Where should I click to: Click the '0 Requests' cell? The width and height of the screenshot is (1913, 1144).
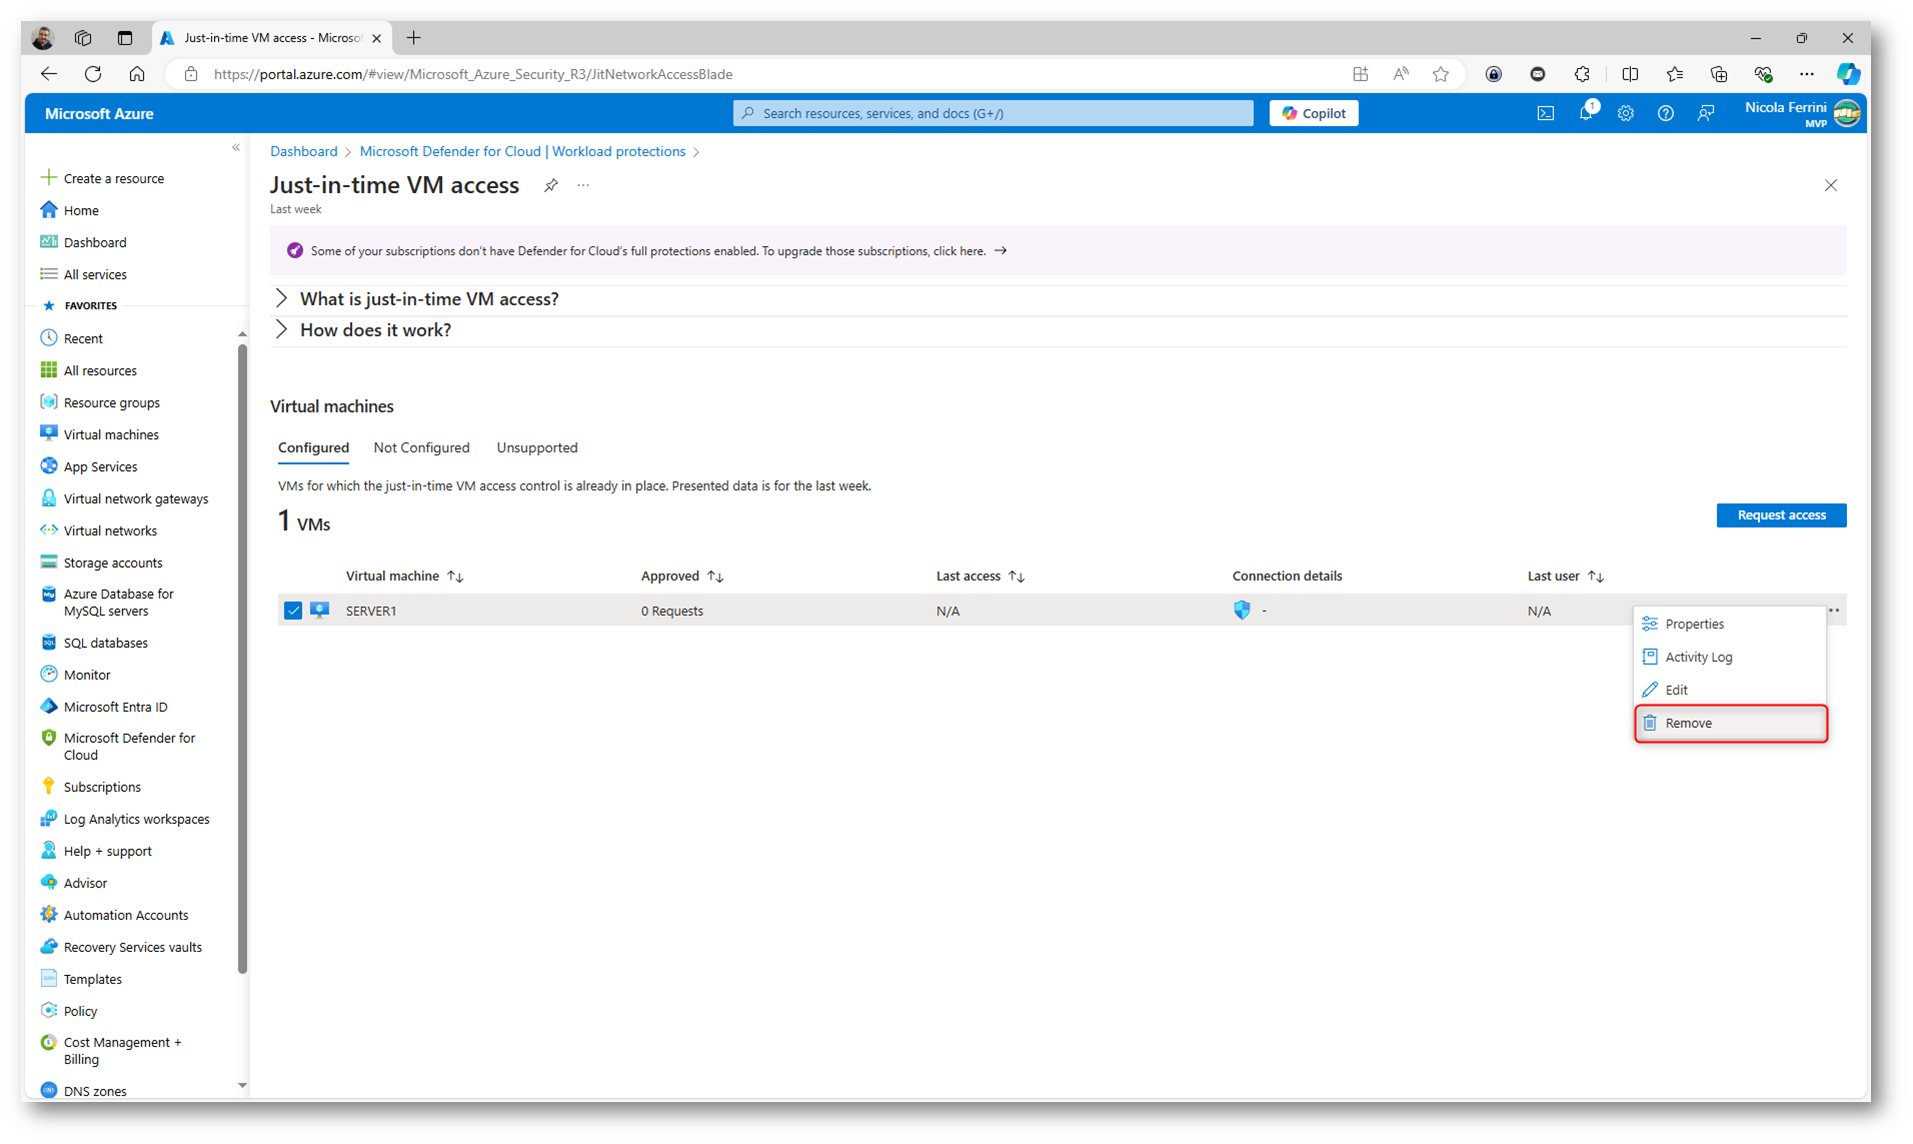[672, 611]
